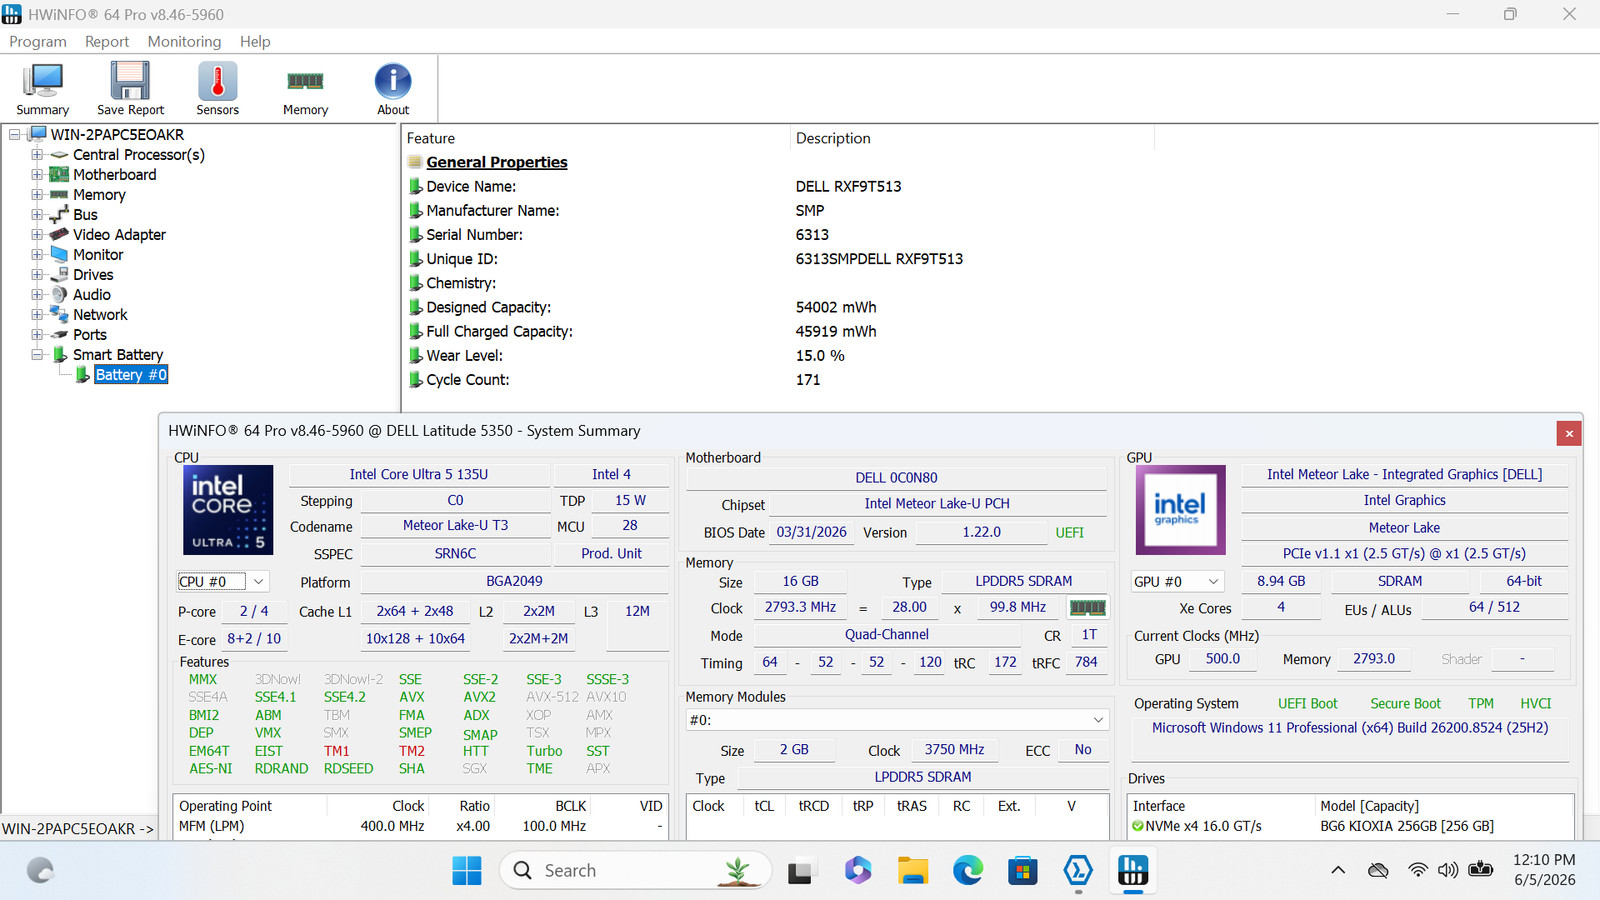Click the DELL 0C0N80 motherboard field
This screenshot has height=900, width=1600.
pyautogui.click(x=896, y=478)
